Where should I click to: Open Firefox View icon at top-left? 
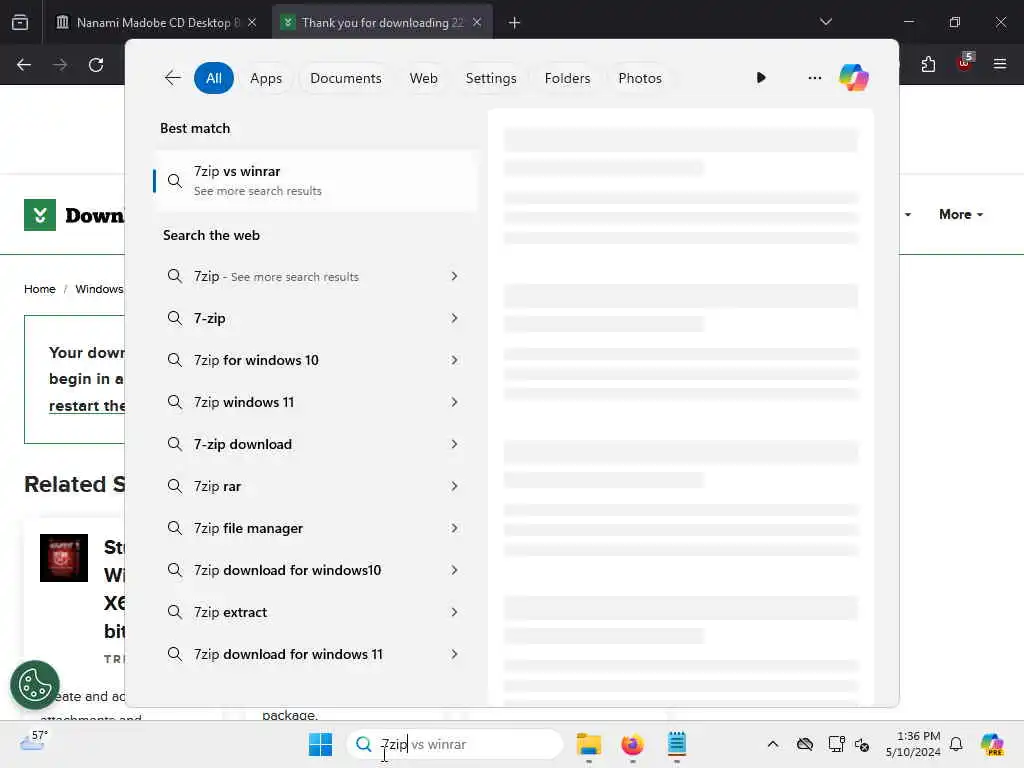[x=20, y=22]
